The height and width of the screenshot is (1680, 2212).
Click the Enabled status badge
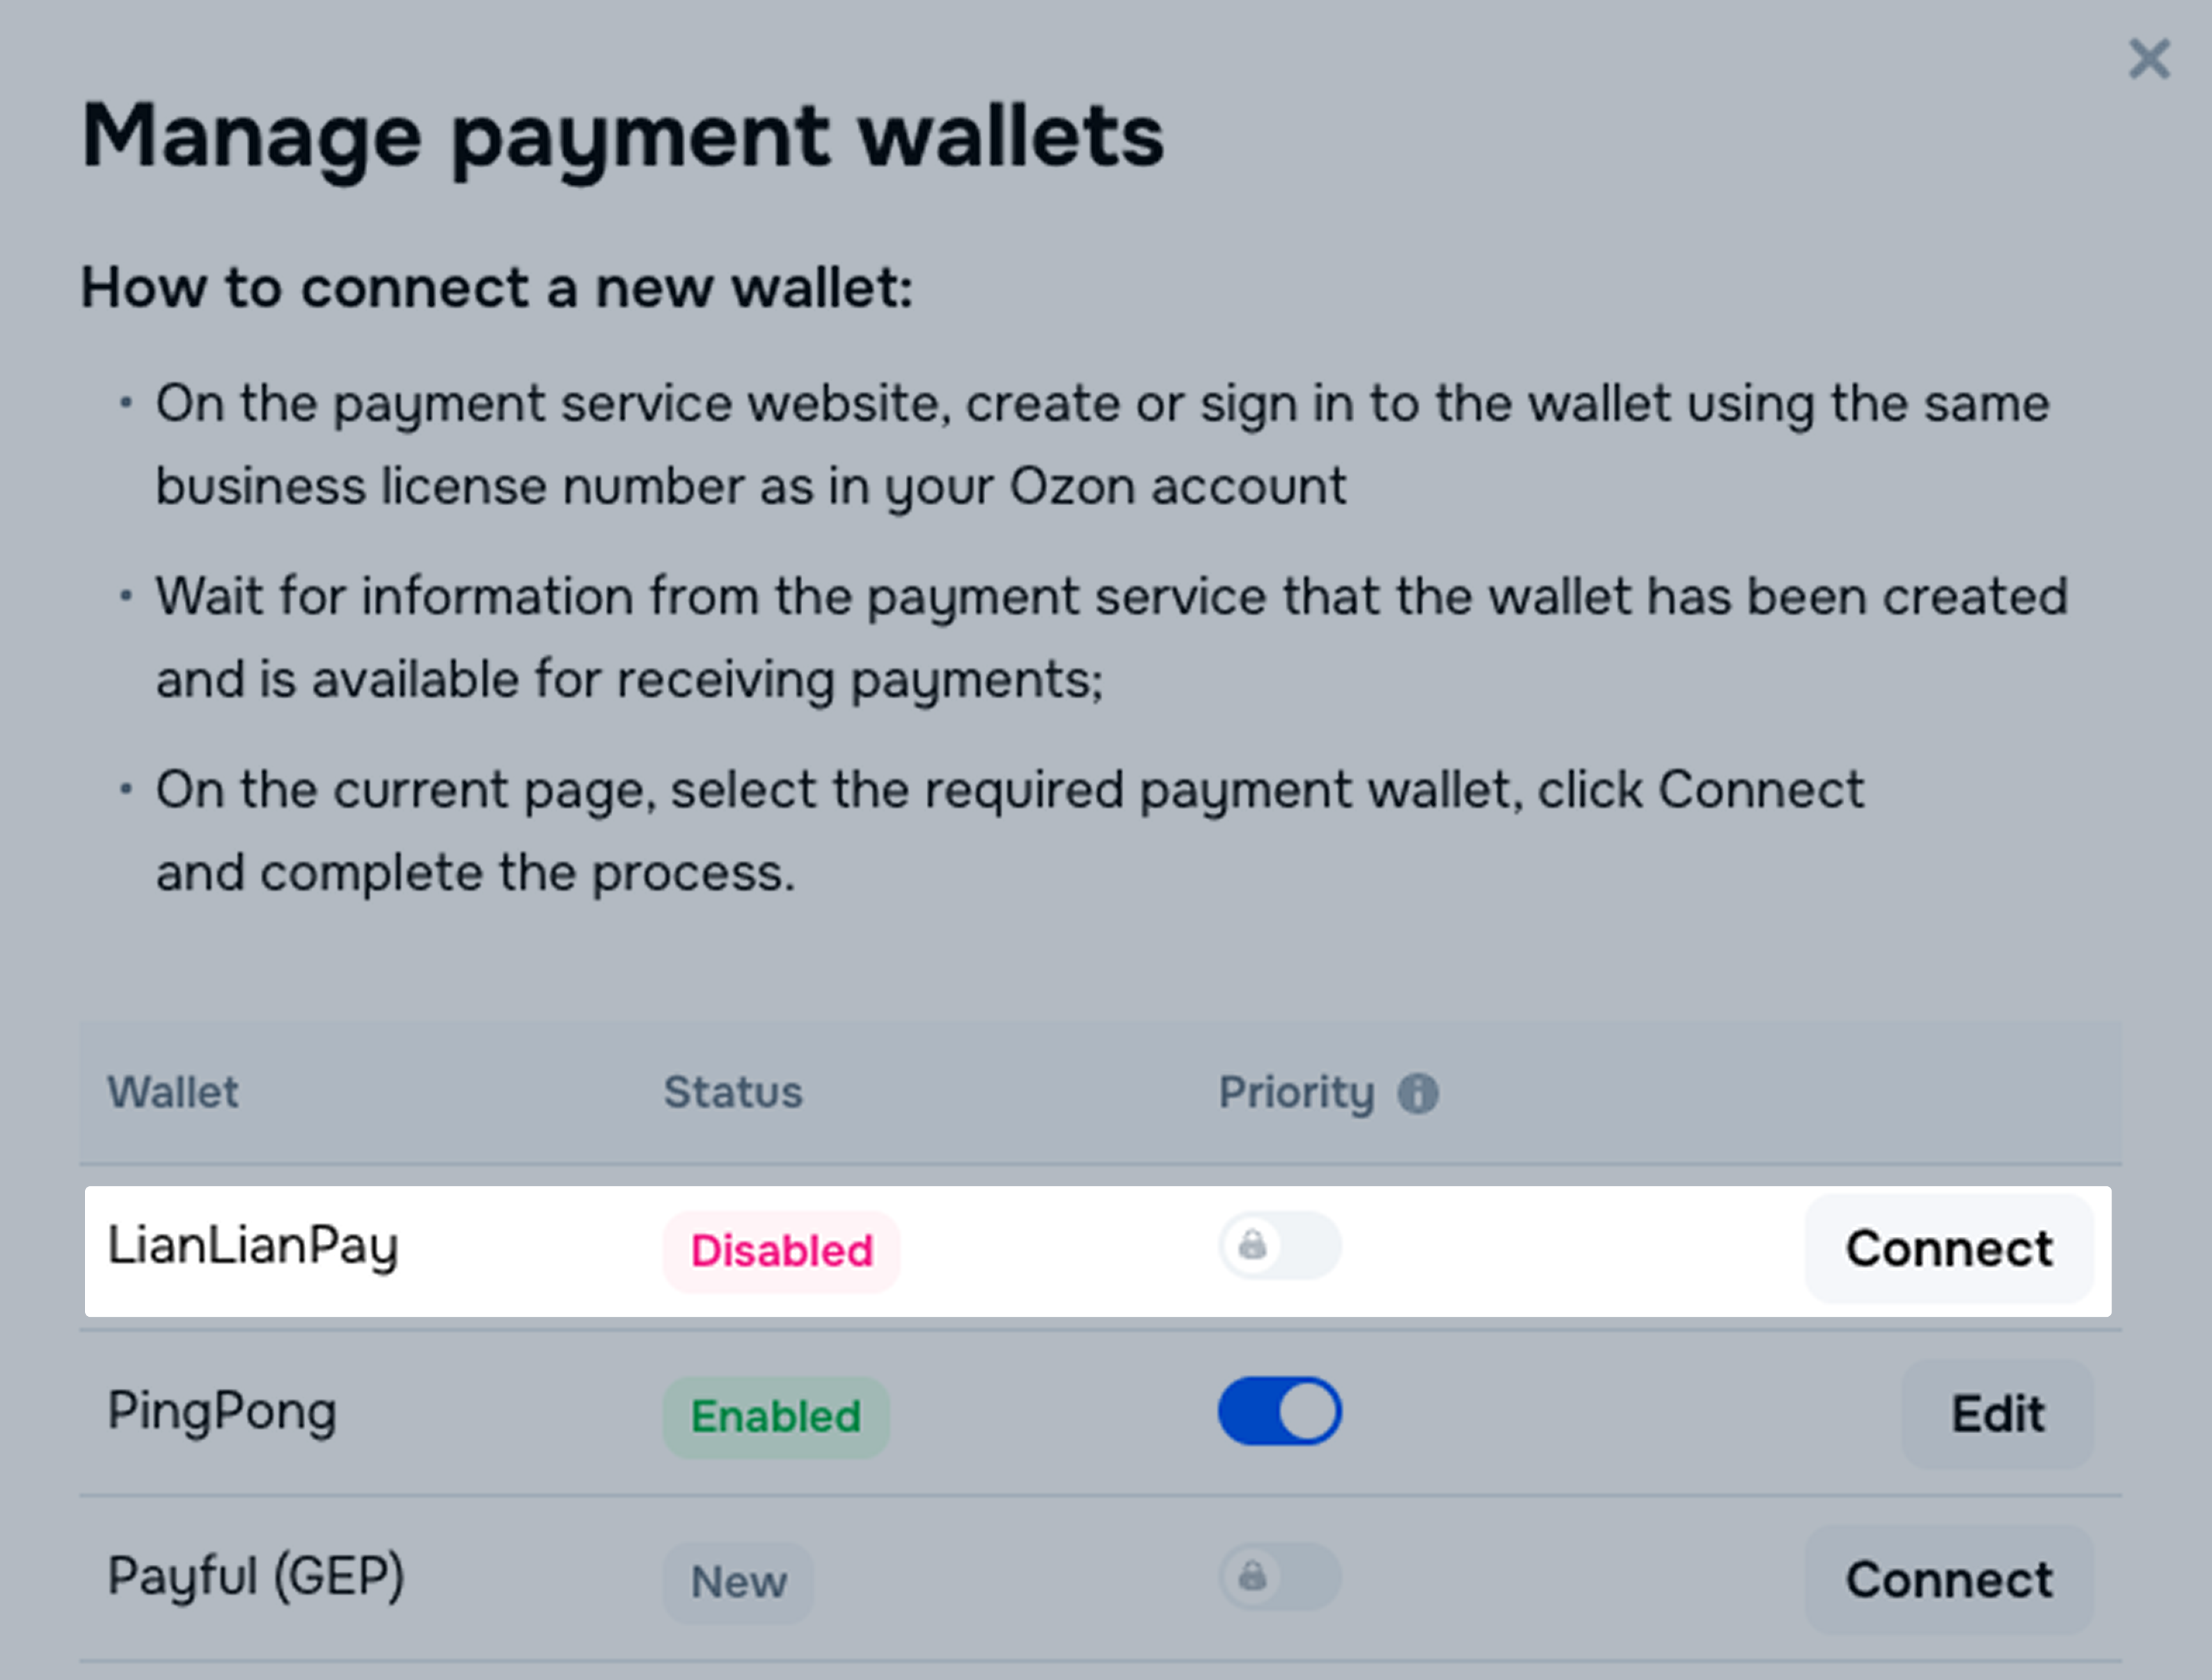(x=775, y=1417)
